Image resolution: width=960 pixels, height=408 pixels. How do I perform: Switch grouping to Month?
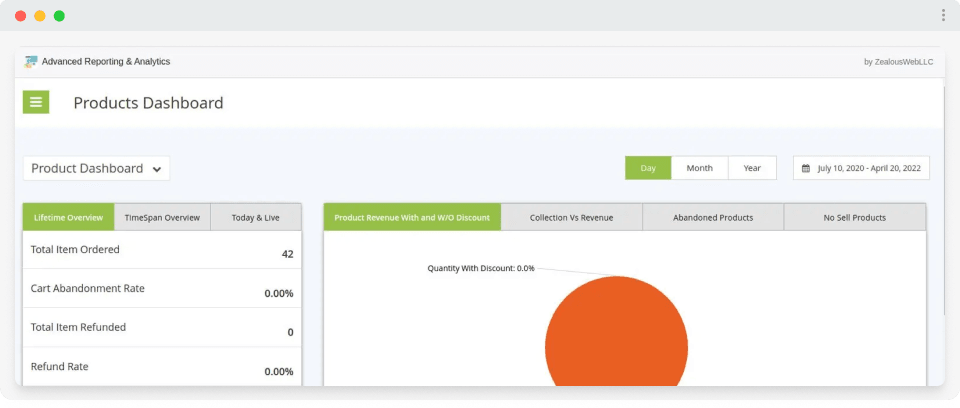[x=699, y=168]
